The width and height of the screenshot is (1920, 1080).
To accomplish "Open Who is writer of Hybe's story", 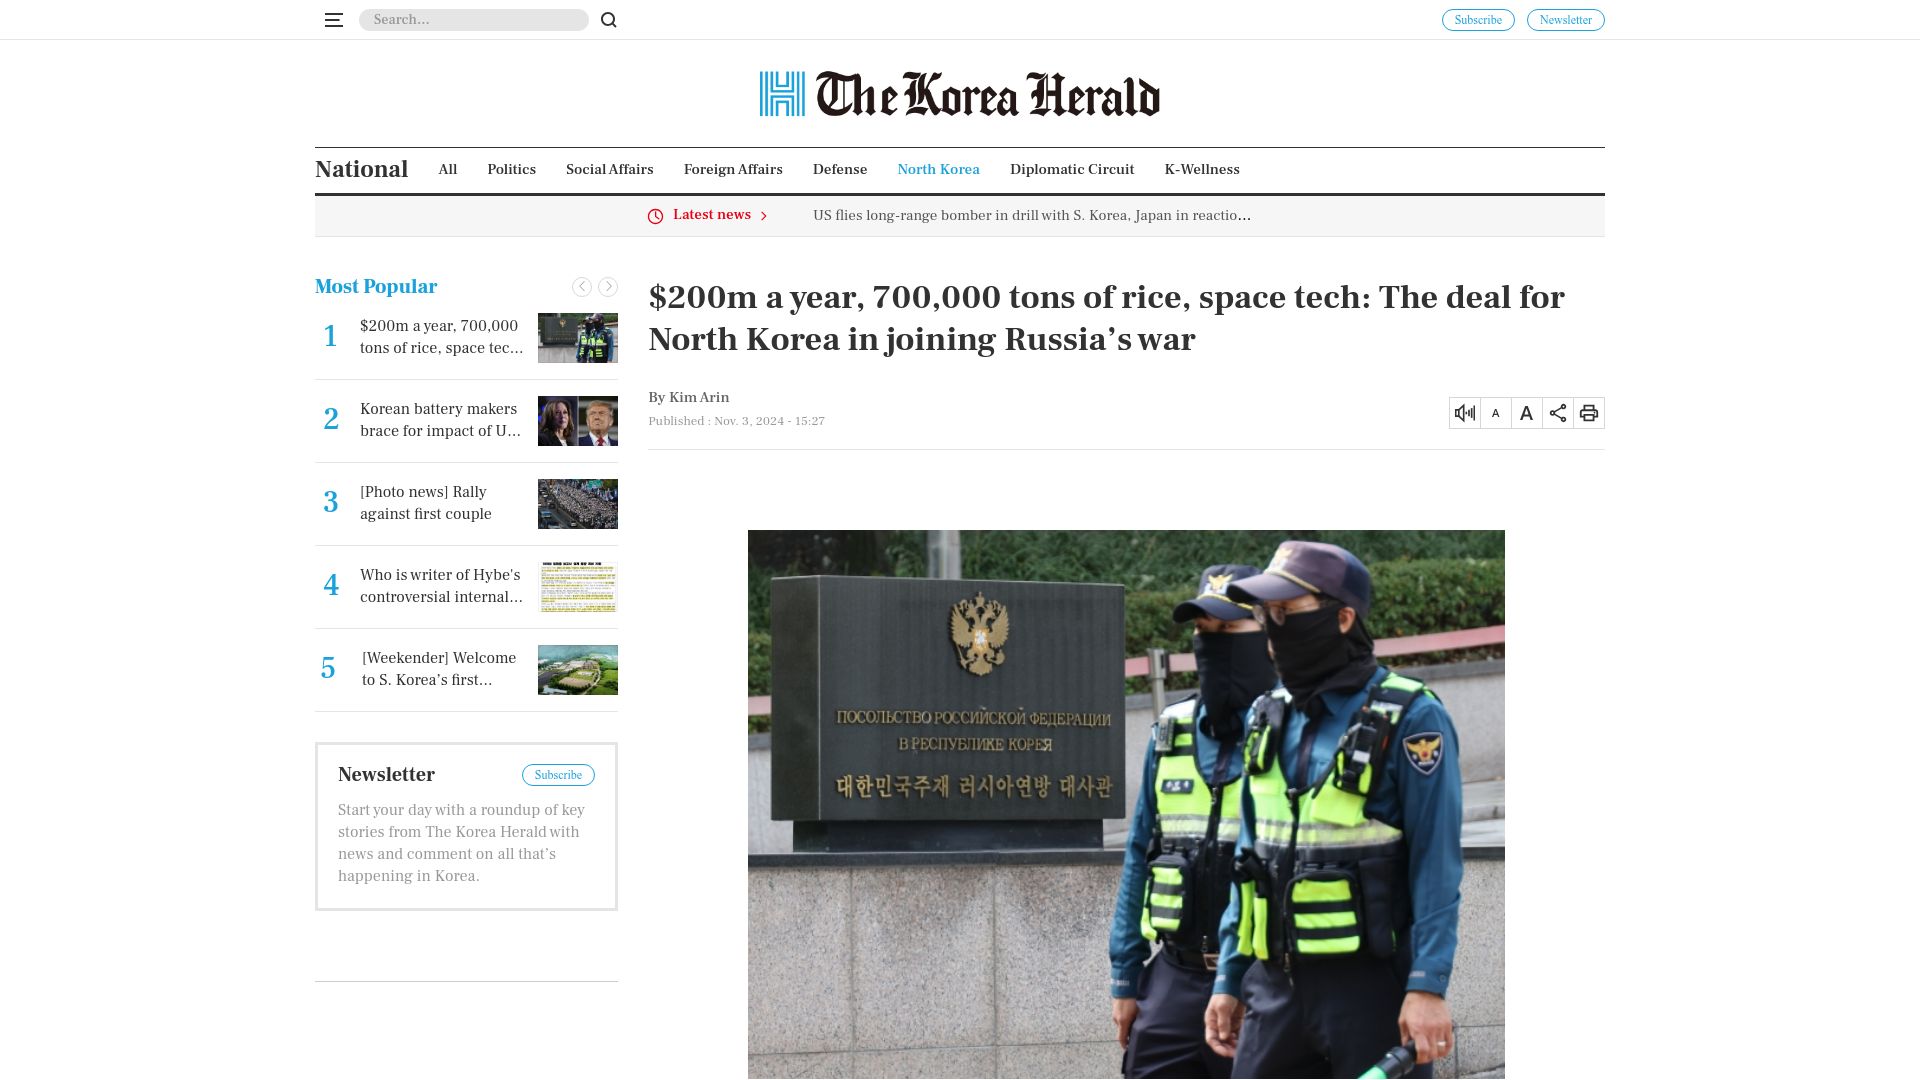I will 442,586.
